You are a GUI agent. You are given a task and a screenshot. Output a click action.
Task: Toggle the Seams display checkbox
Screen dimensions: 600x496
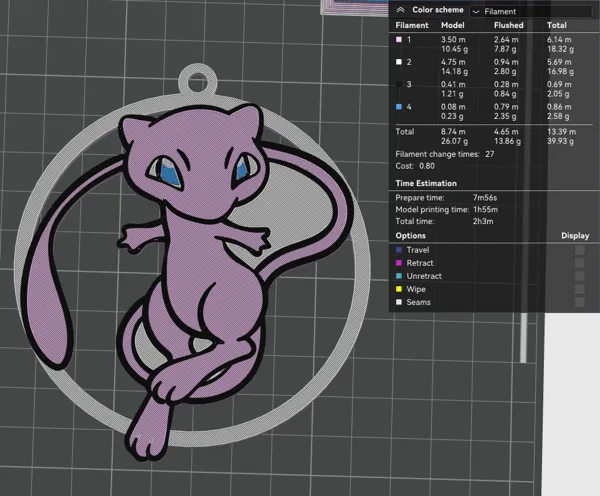coord(580,302)
